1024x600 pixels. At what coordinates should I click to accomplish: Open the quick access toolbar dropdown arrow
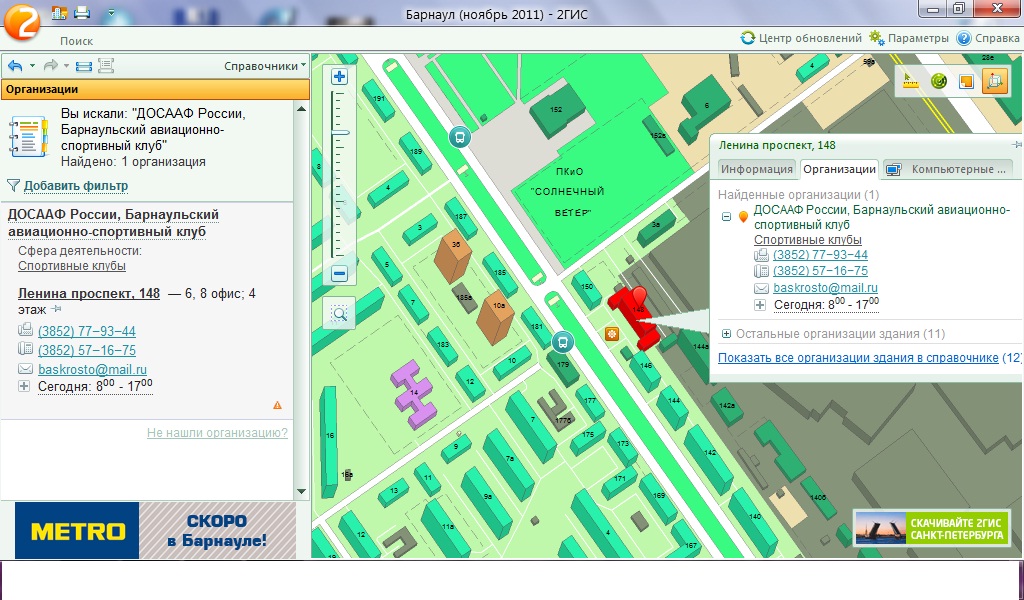(x=111, y=12)
